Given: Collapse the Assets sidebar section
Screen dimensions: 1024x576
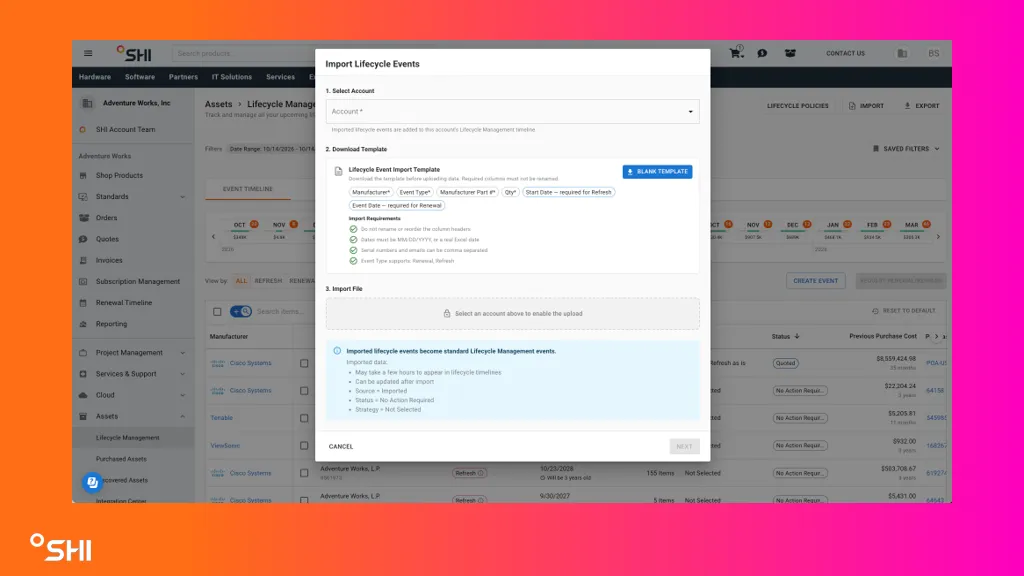Looking at the screenshot, I should pos(183,417).
